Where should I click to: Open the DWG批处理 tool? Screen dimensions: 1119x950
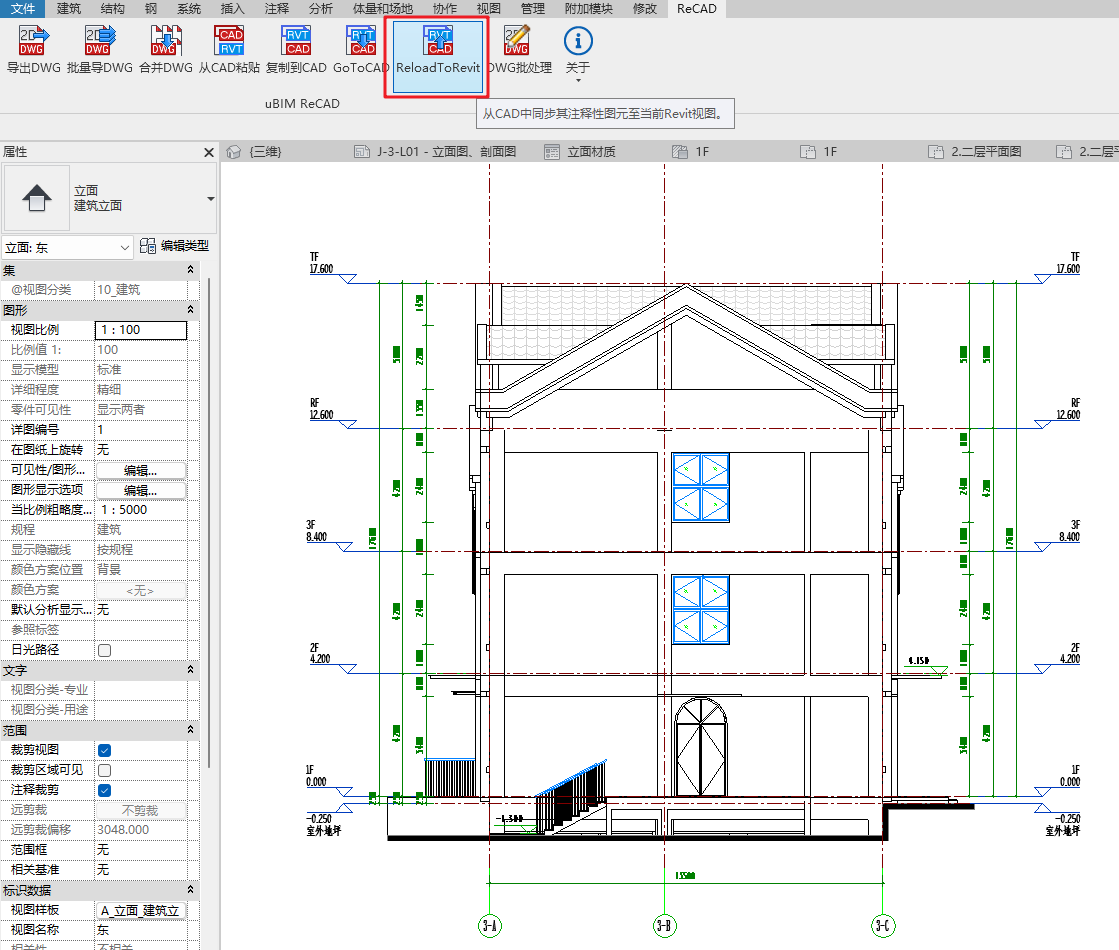click(x=516, y=45)
